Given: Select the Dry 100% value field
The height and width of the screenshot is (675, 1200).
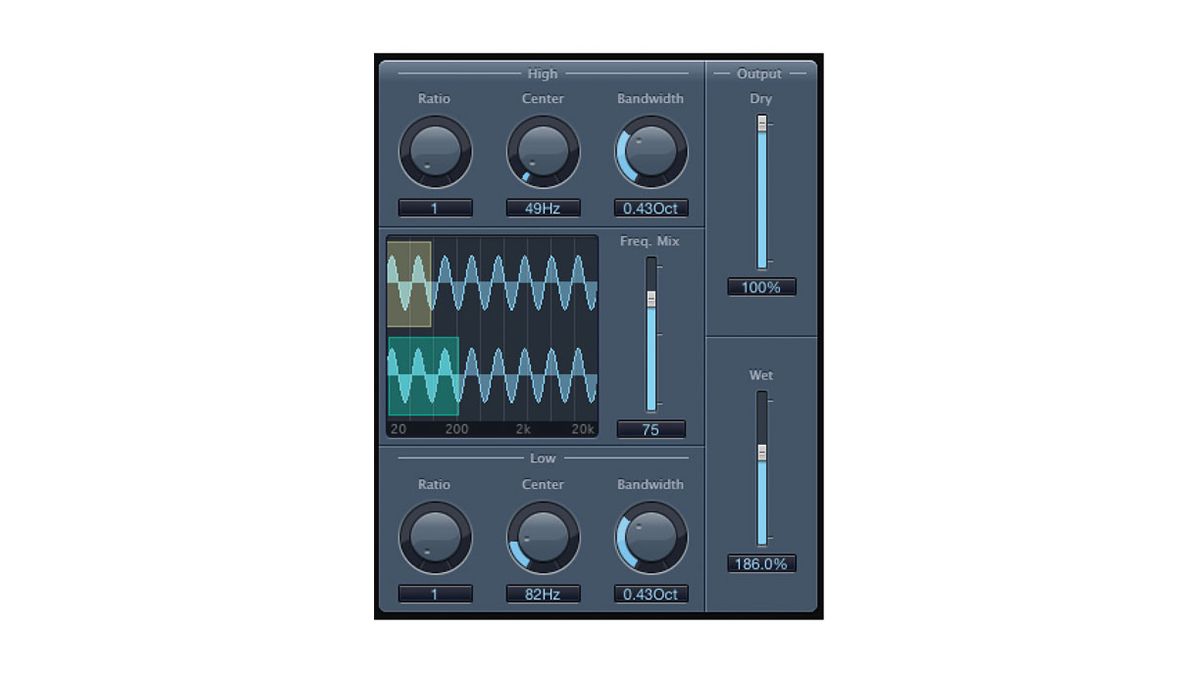Looking at the screenshot, I should (x=762, y=288).
